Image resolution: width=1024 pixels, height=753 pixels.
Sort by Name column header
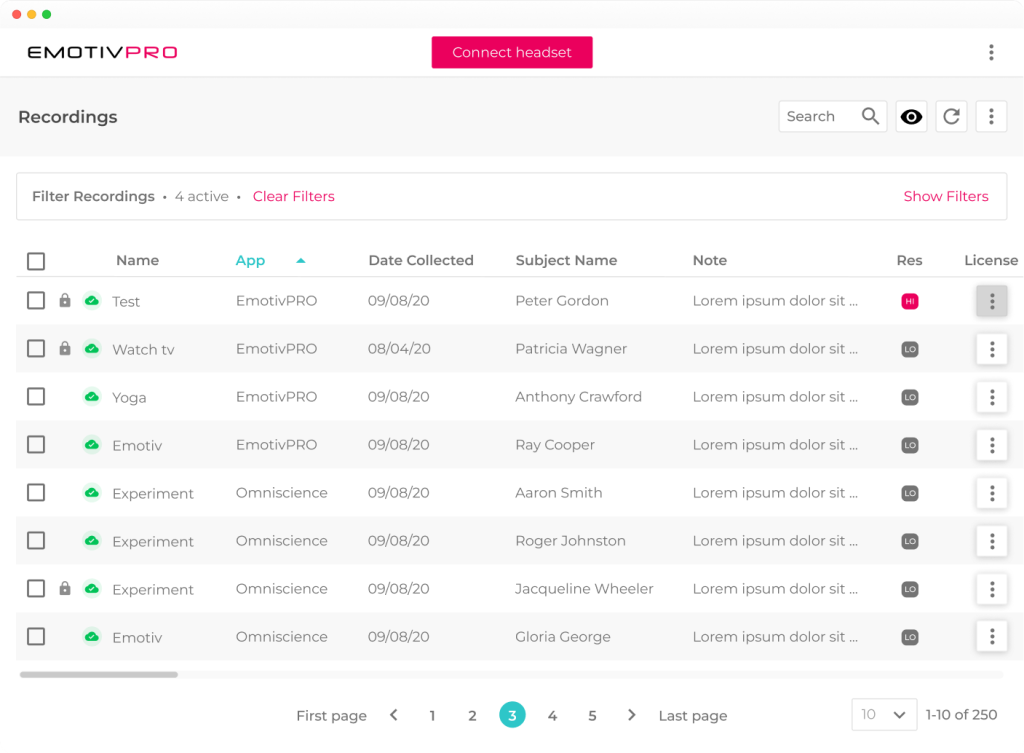(137, 261)
